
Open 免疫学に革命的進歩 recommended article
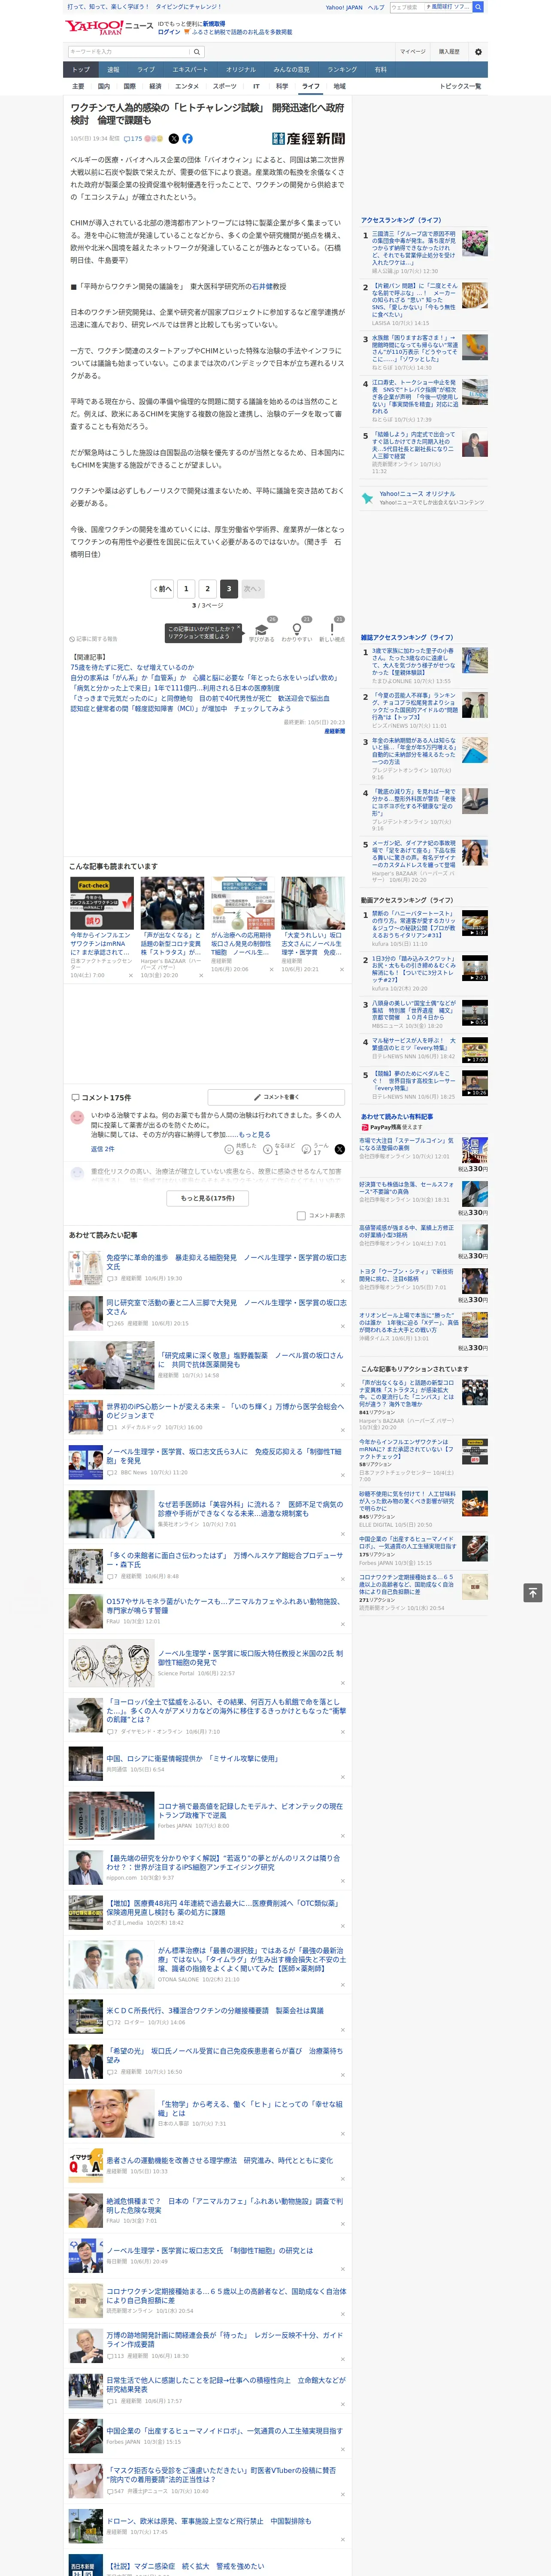click(226, 1262)
